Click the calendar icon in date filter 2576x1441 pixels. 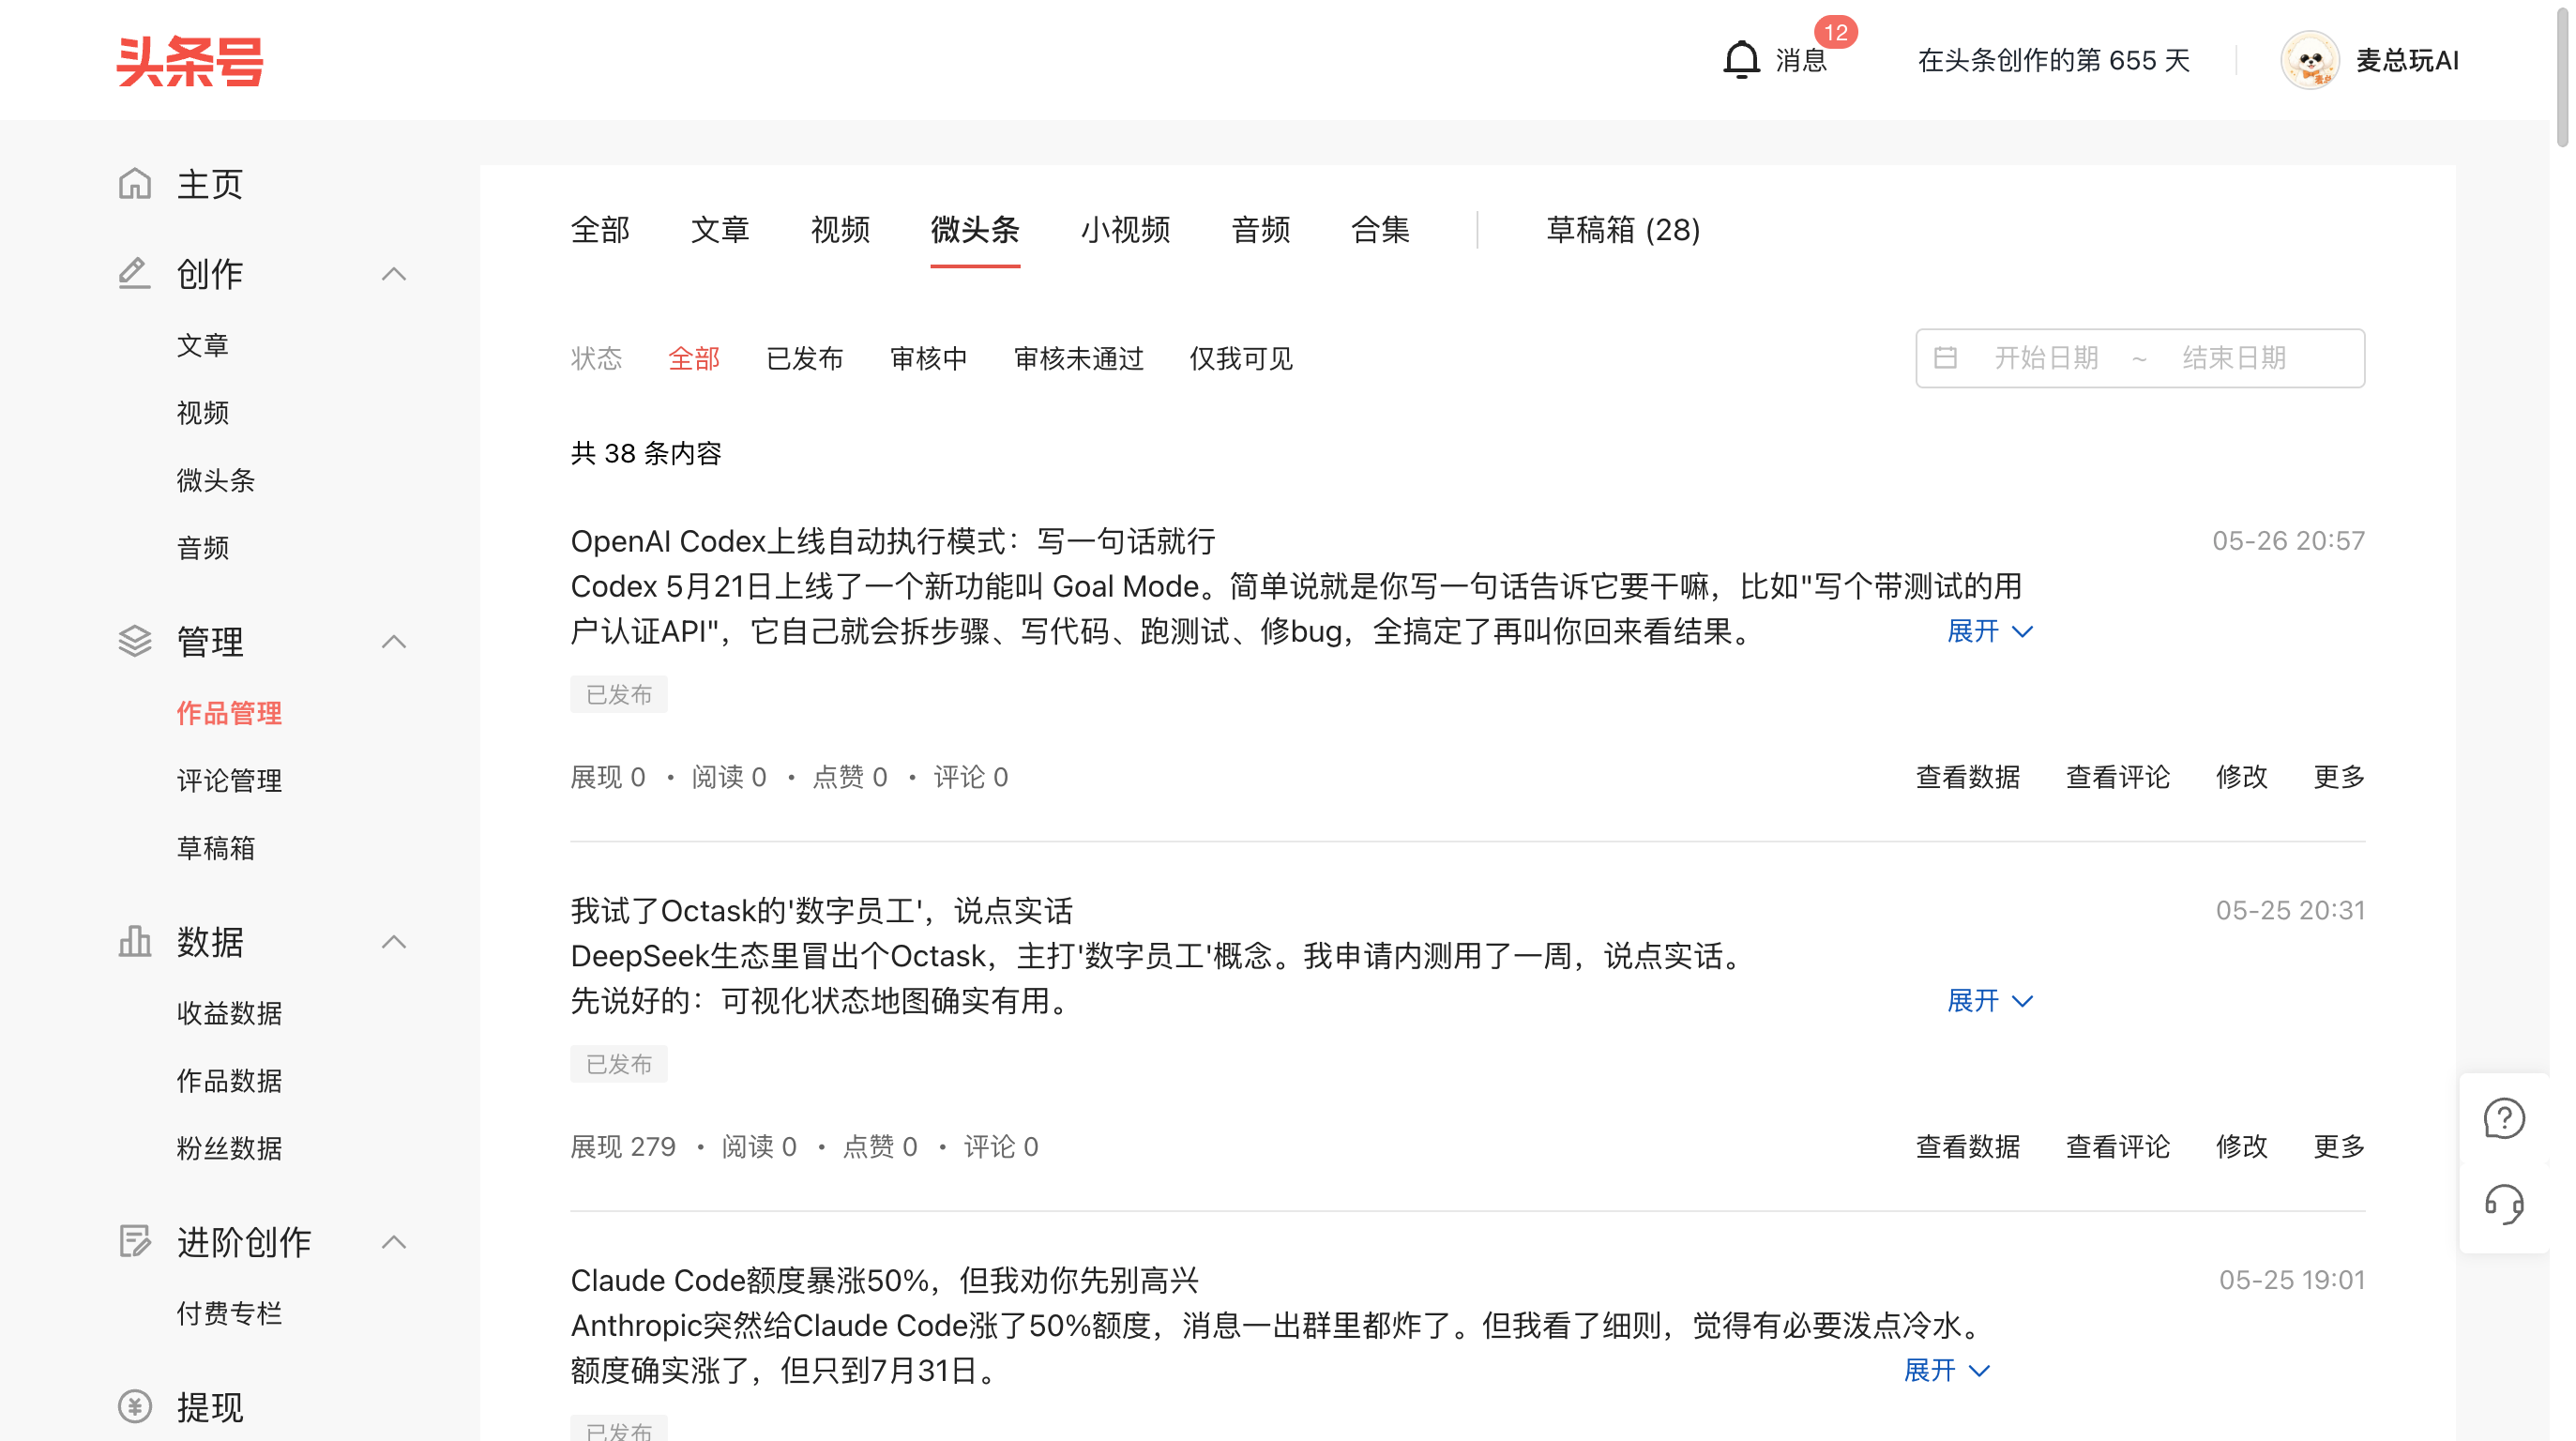(1945, 358)
